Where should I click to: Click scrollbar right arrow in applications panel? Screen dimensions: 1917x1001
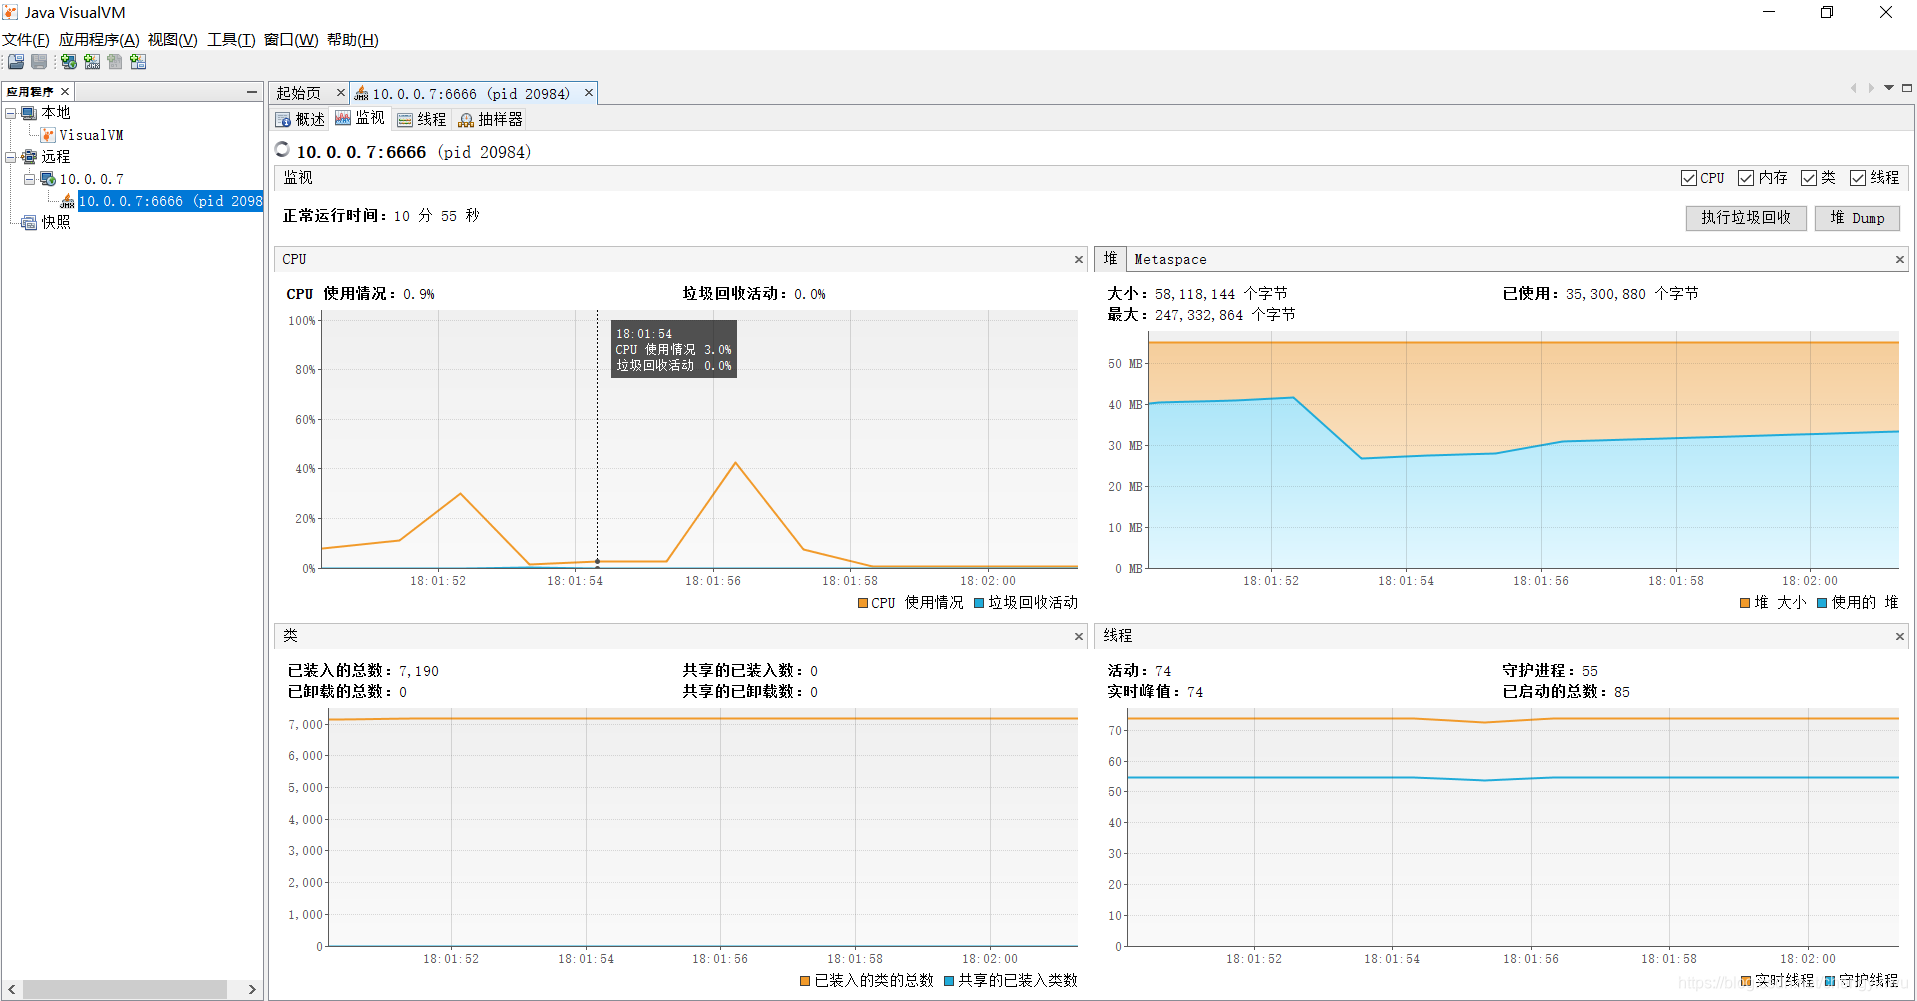coord(252,989)
